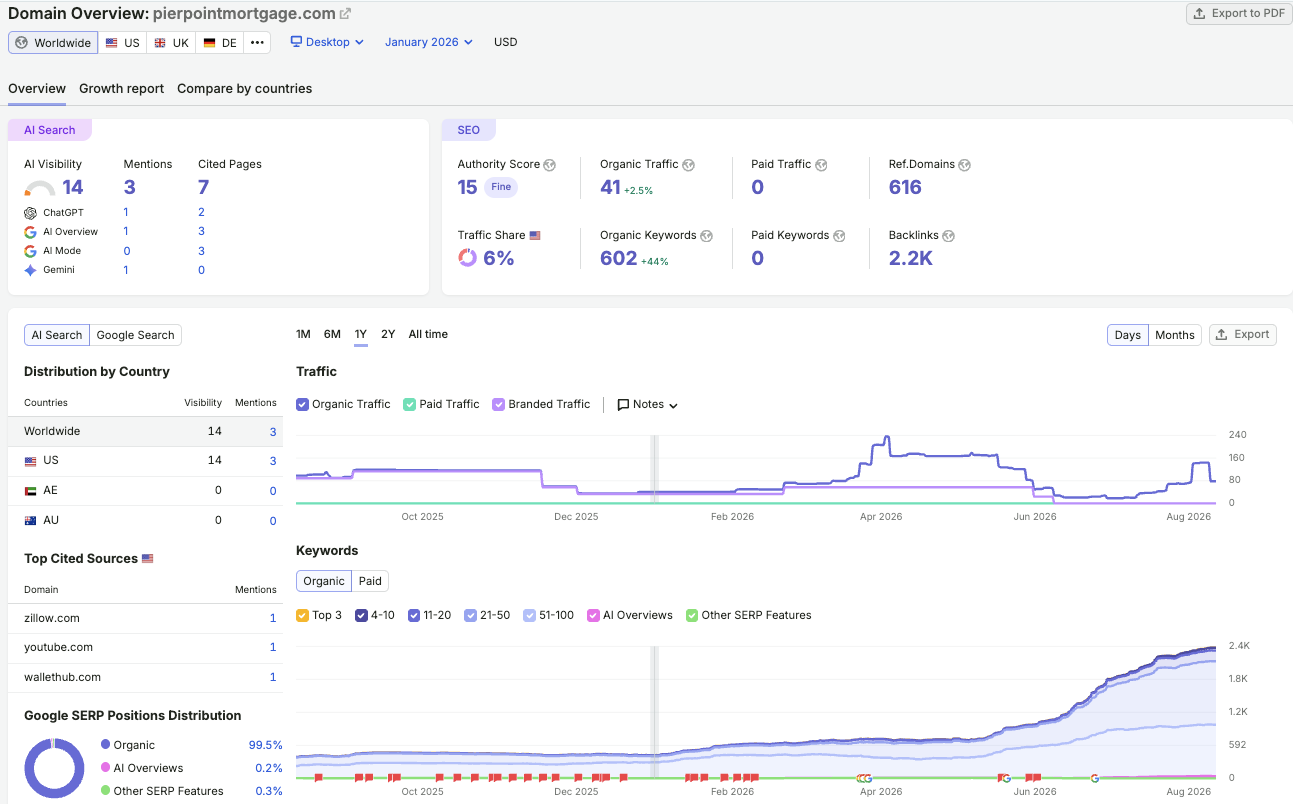This screenshot has width=1293, height=804.
Task: Click the info icon beside Organic Keywords
Action: (x=706, y=236)
